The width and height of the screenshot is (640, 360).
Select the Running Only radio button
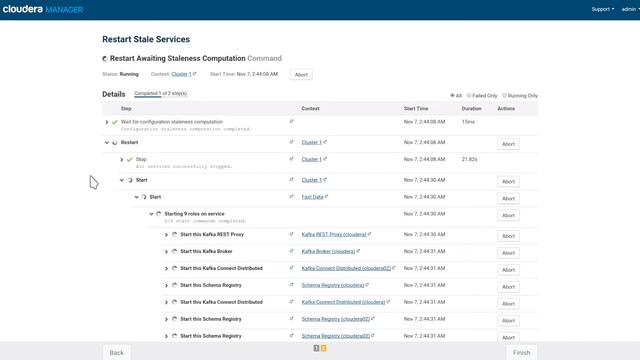pyautogui.click(x=504, y=96)
